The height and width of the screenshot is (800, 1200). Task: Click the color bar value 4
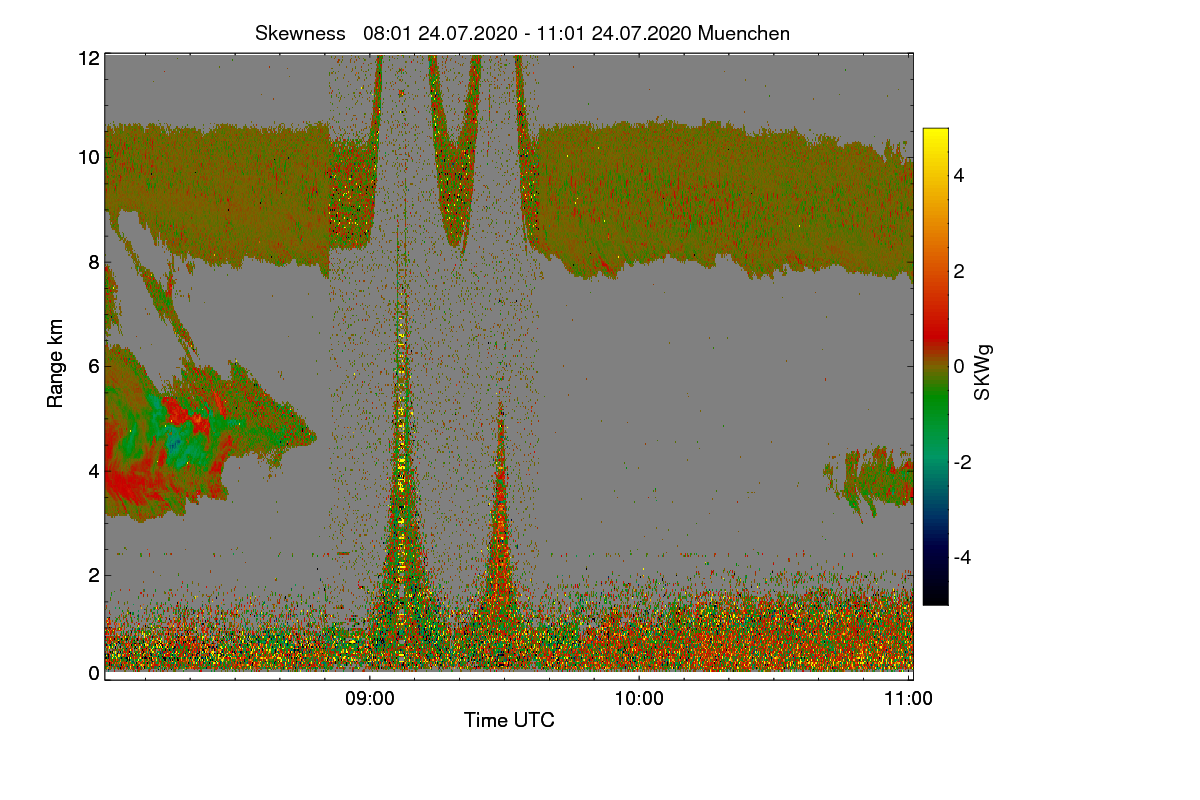tap(958, 175)
